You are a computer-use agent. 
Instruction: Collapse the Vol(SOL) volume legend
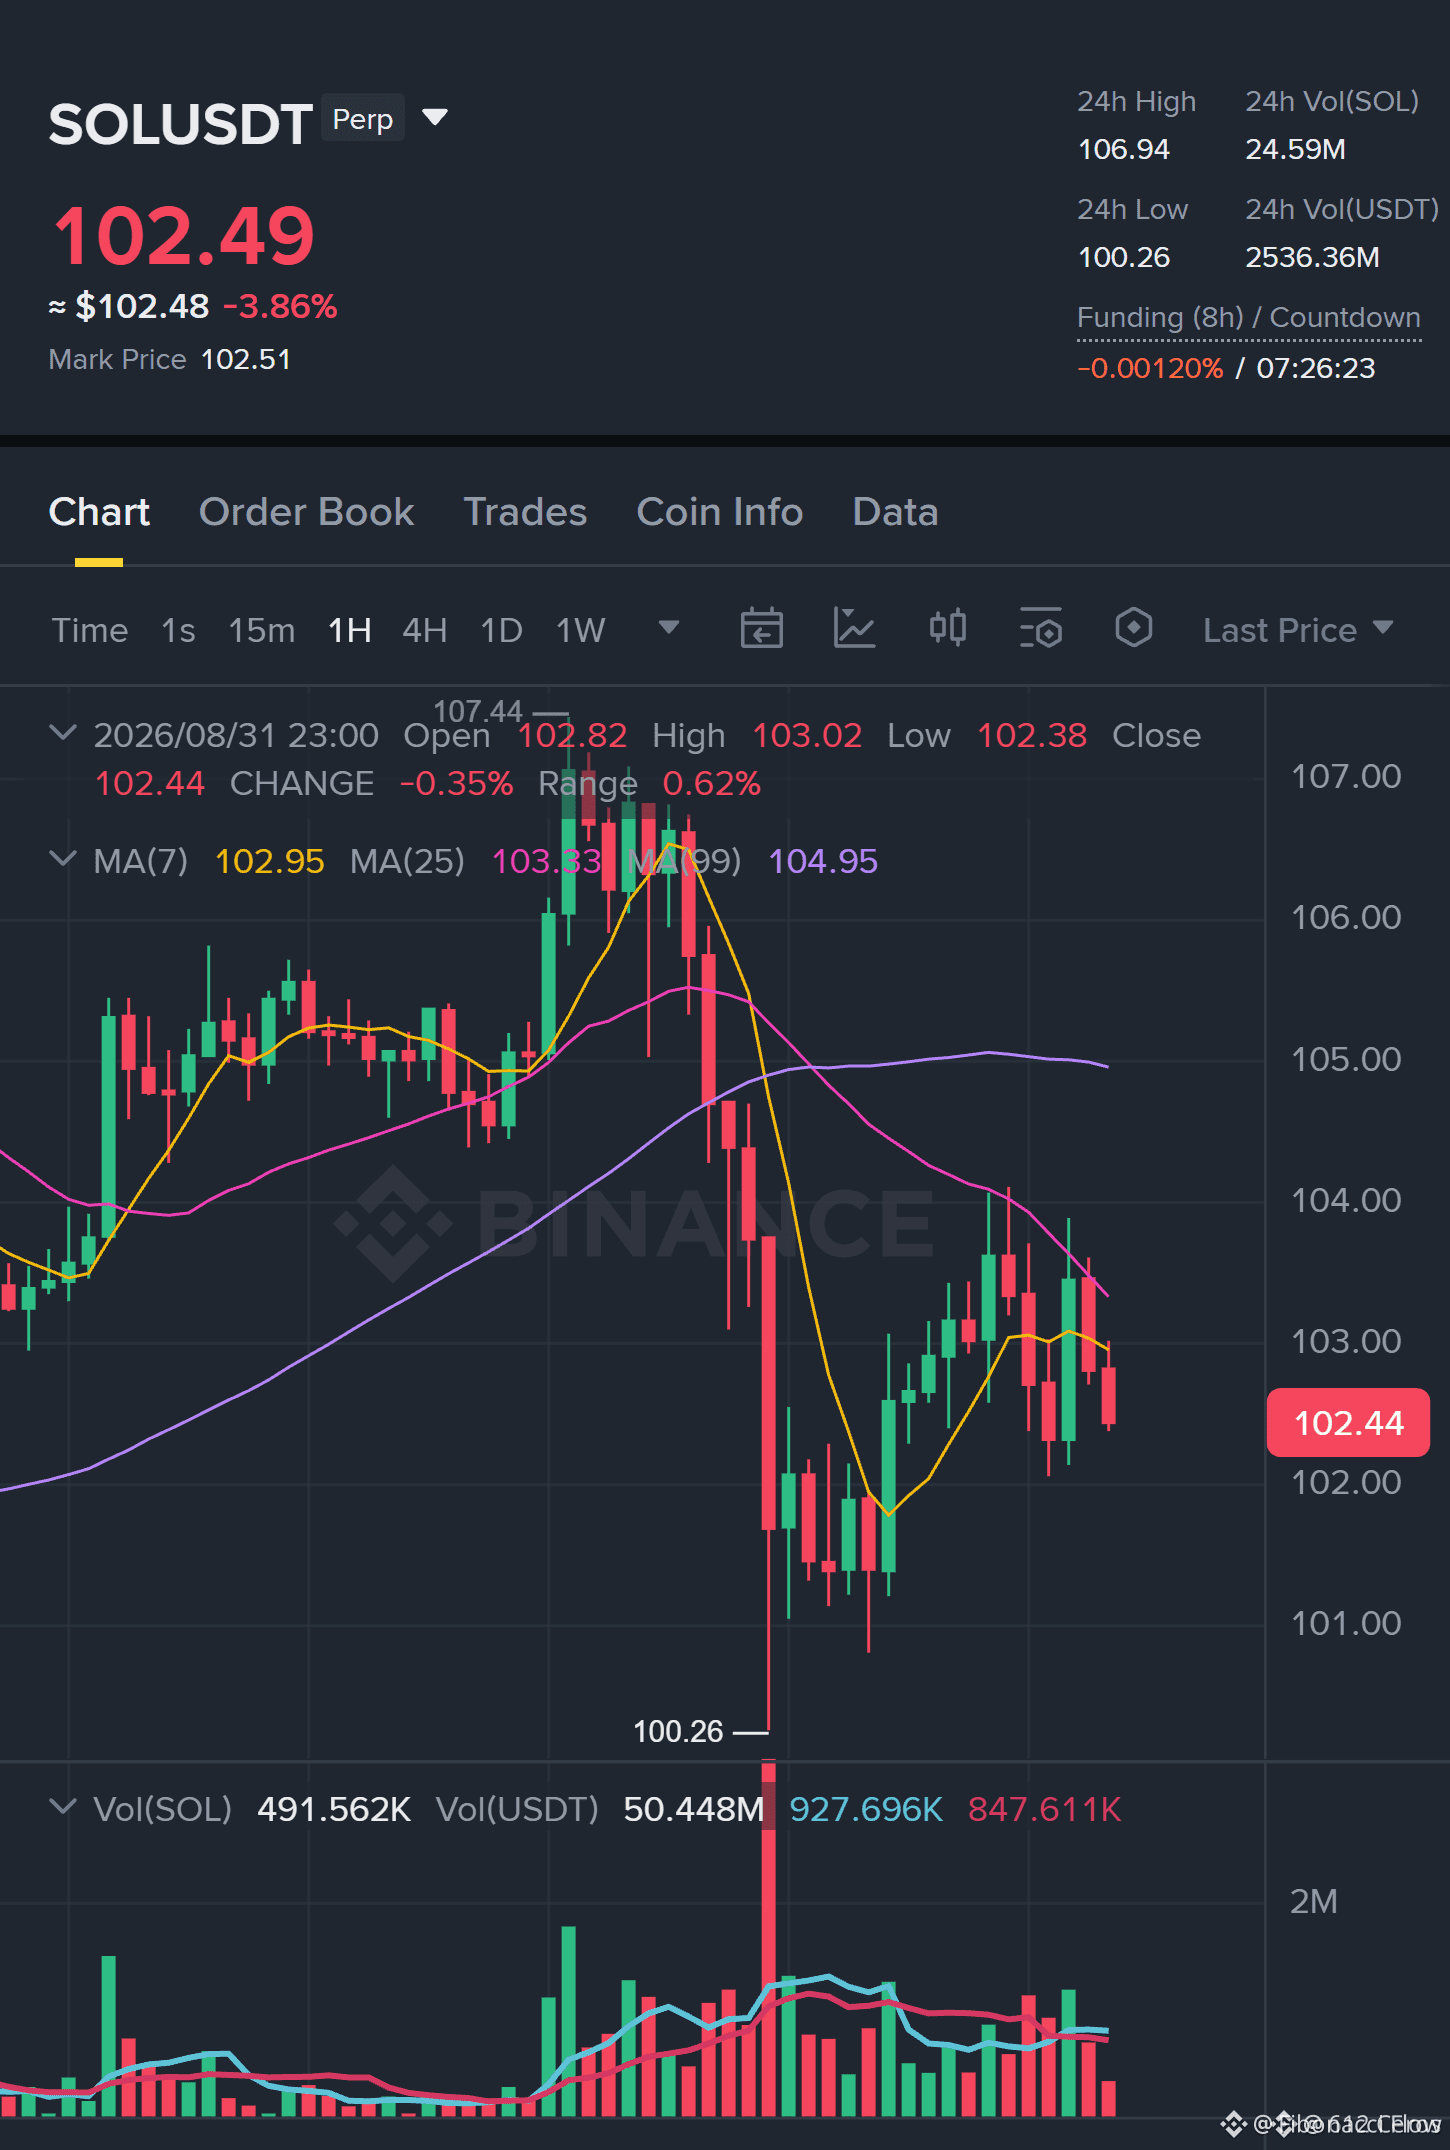tap(62, 1807)
